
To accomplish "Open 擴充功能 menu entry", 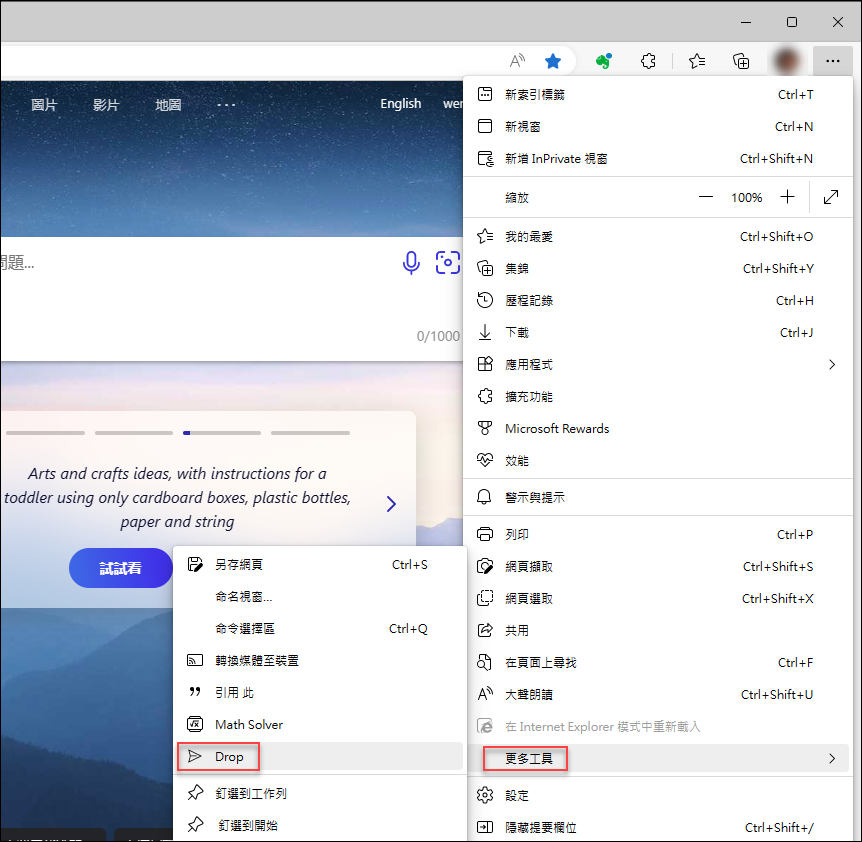I will [657, 396].
